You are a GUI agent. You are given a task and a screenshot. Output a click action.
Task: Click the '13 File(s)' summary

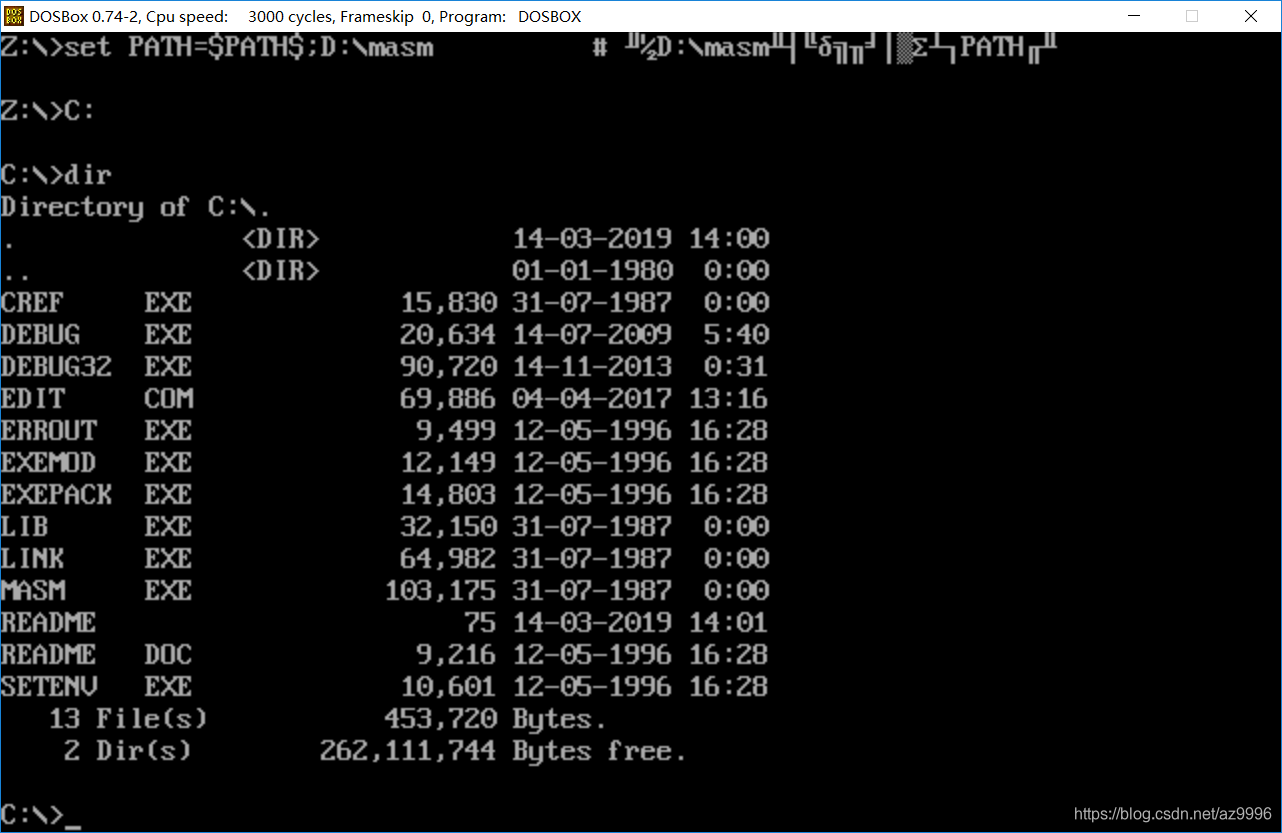[x=128, y=719]
